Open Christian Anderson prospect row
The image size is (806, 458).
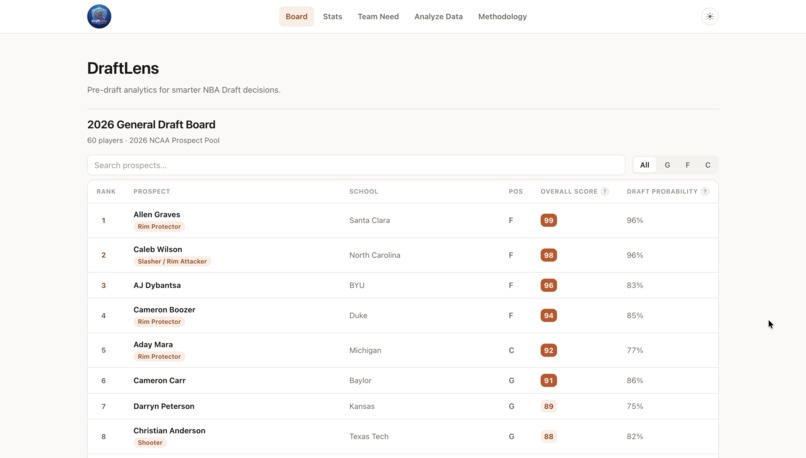click(x=402, y=436)
